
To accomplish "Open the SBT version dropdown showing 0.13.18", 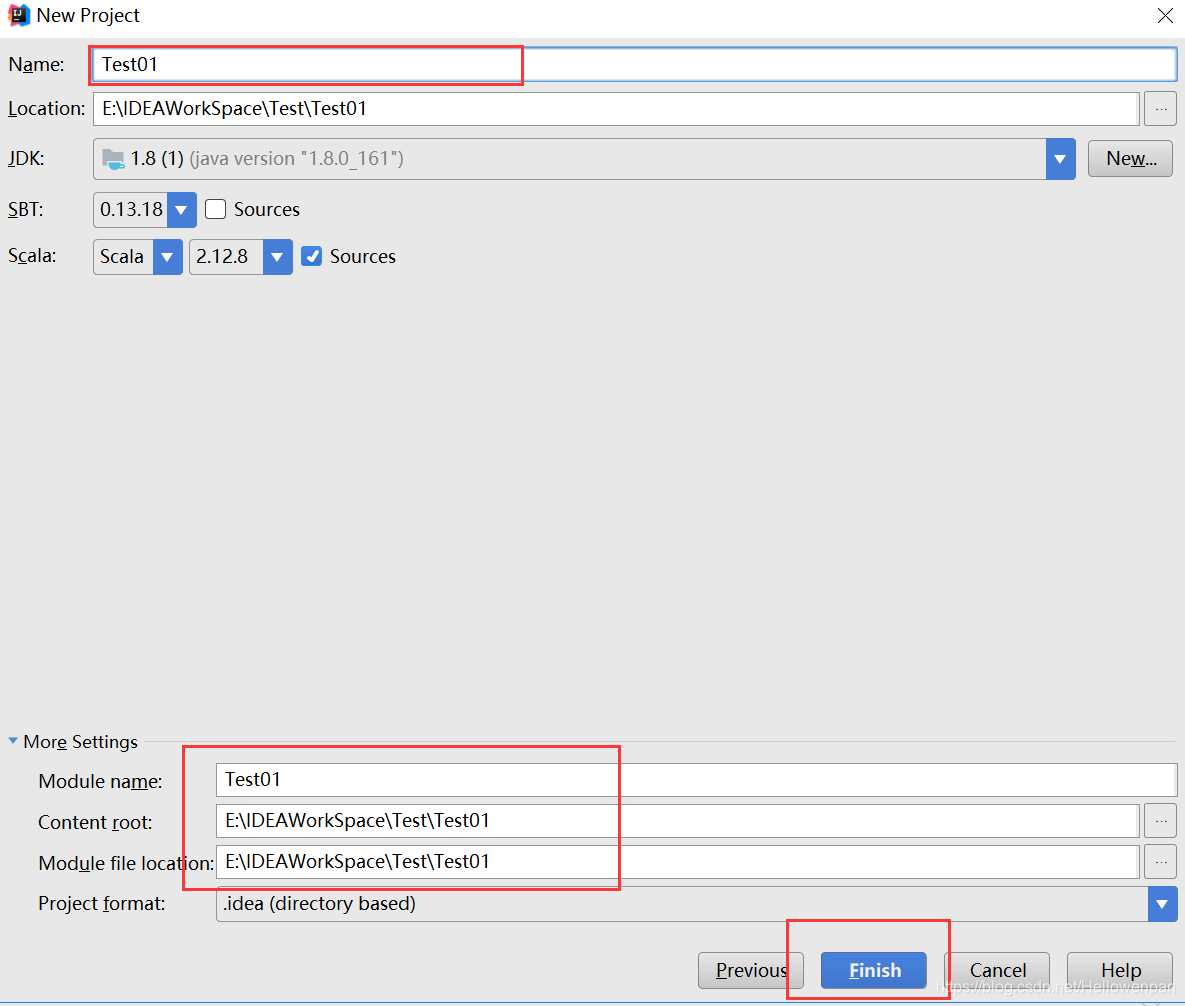I will pos(182,210).
